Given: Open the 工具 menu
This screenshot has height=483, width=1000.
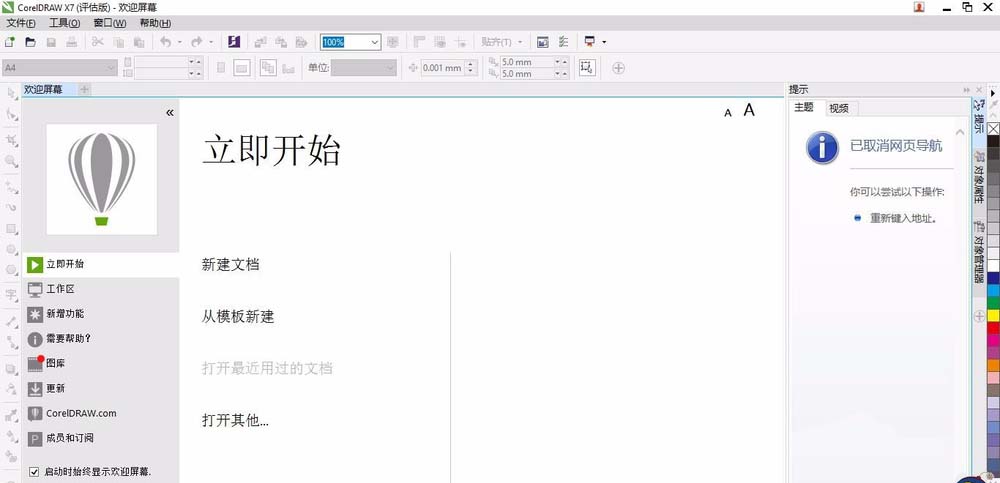Looking at the screenshot, I should click(x=65, y=23).
